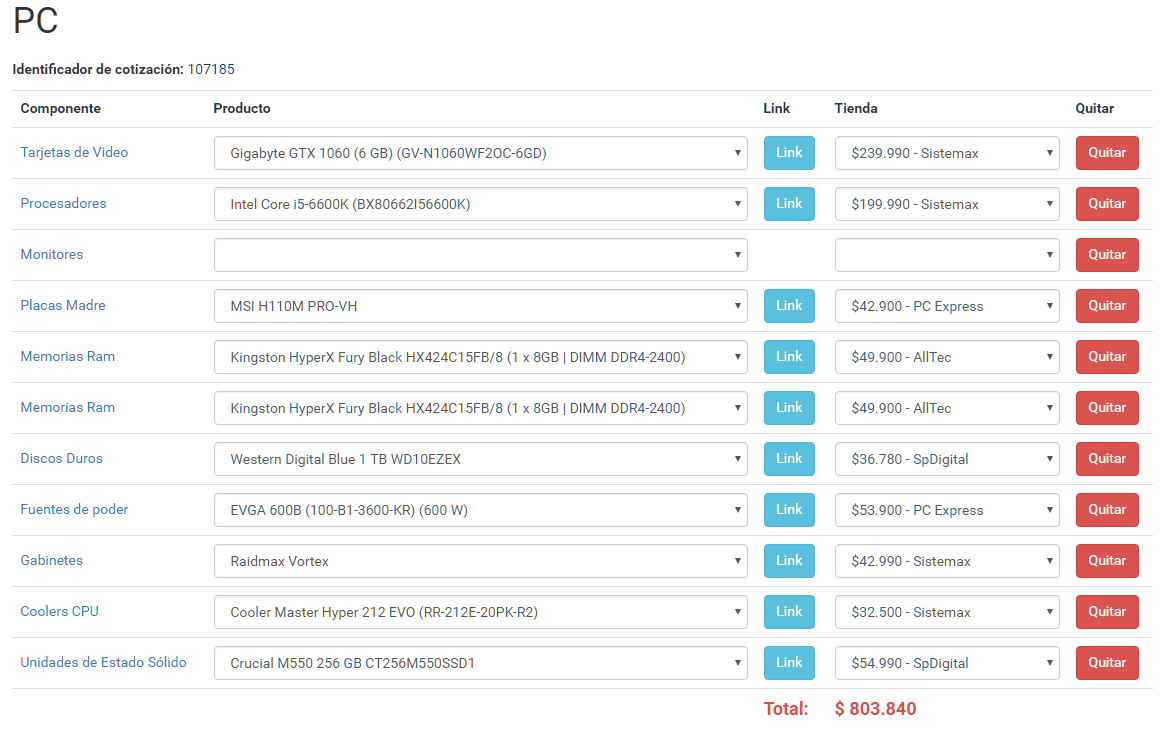Remove the Coolers CPU row with Quitar
The width and height of the screenshot is (1168, 744).
click(1107, 612)
